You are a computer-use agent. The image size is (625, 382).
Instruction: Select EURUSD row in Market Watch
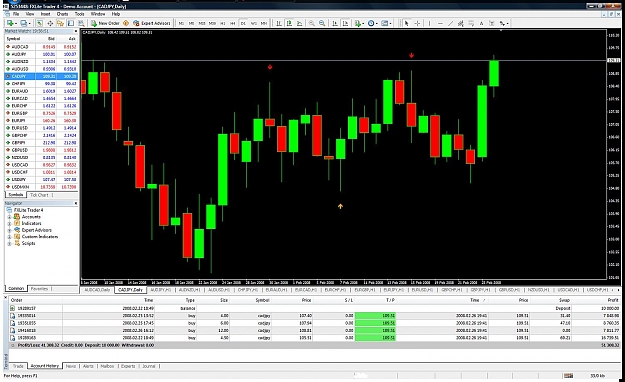pyautogui.click(x=41, y=128)
